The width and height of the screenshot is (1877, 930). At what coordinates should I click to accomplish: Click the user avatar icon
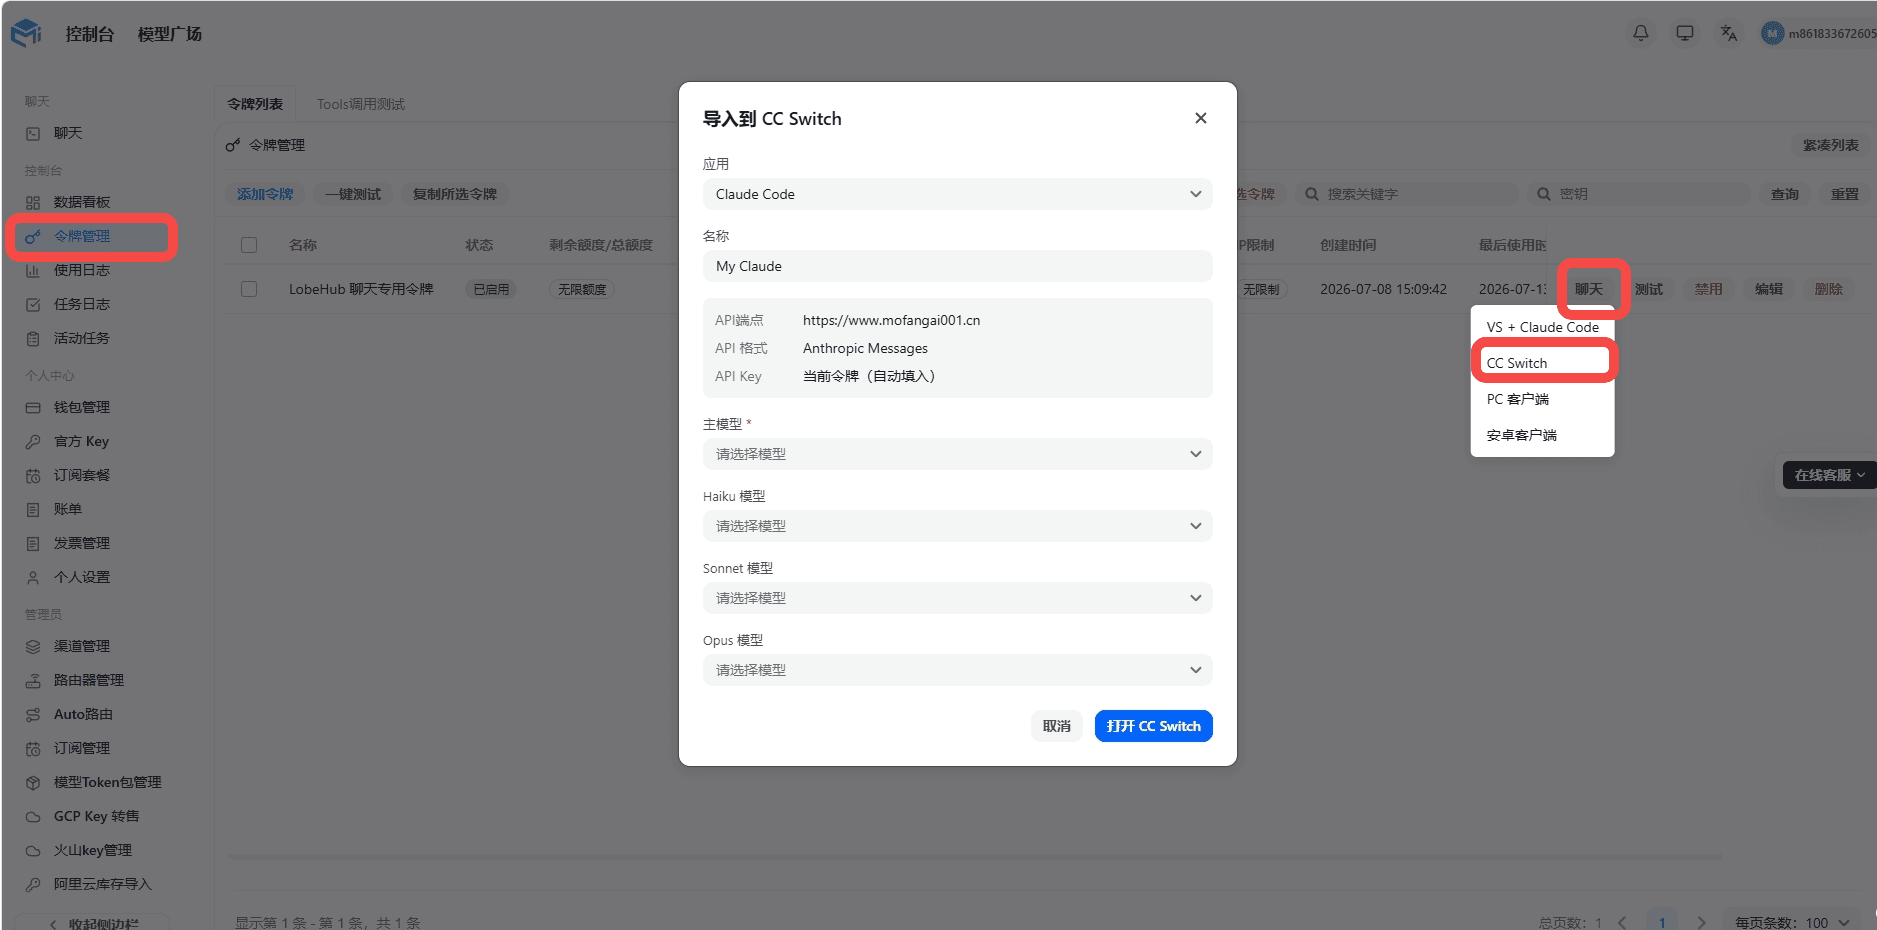[1772, 33]
